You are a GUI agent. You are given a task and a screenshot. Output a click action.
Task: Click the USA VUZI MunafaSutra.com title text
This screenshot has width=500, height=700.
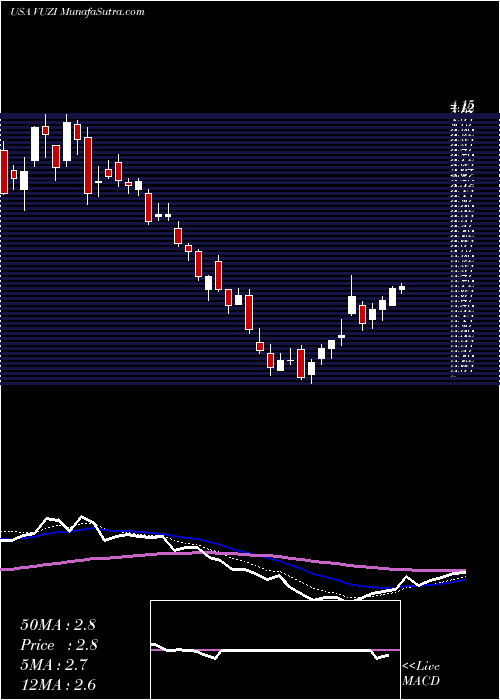(x=77, y=12)
